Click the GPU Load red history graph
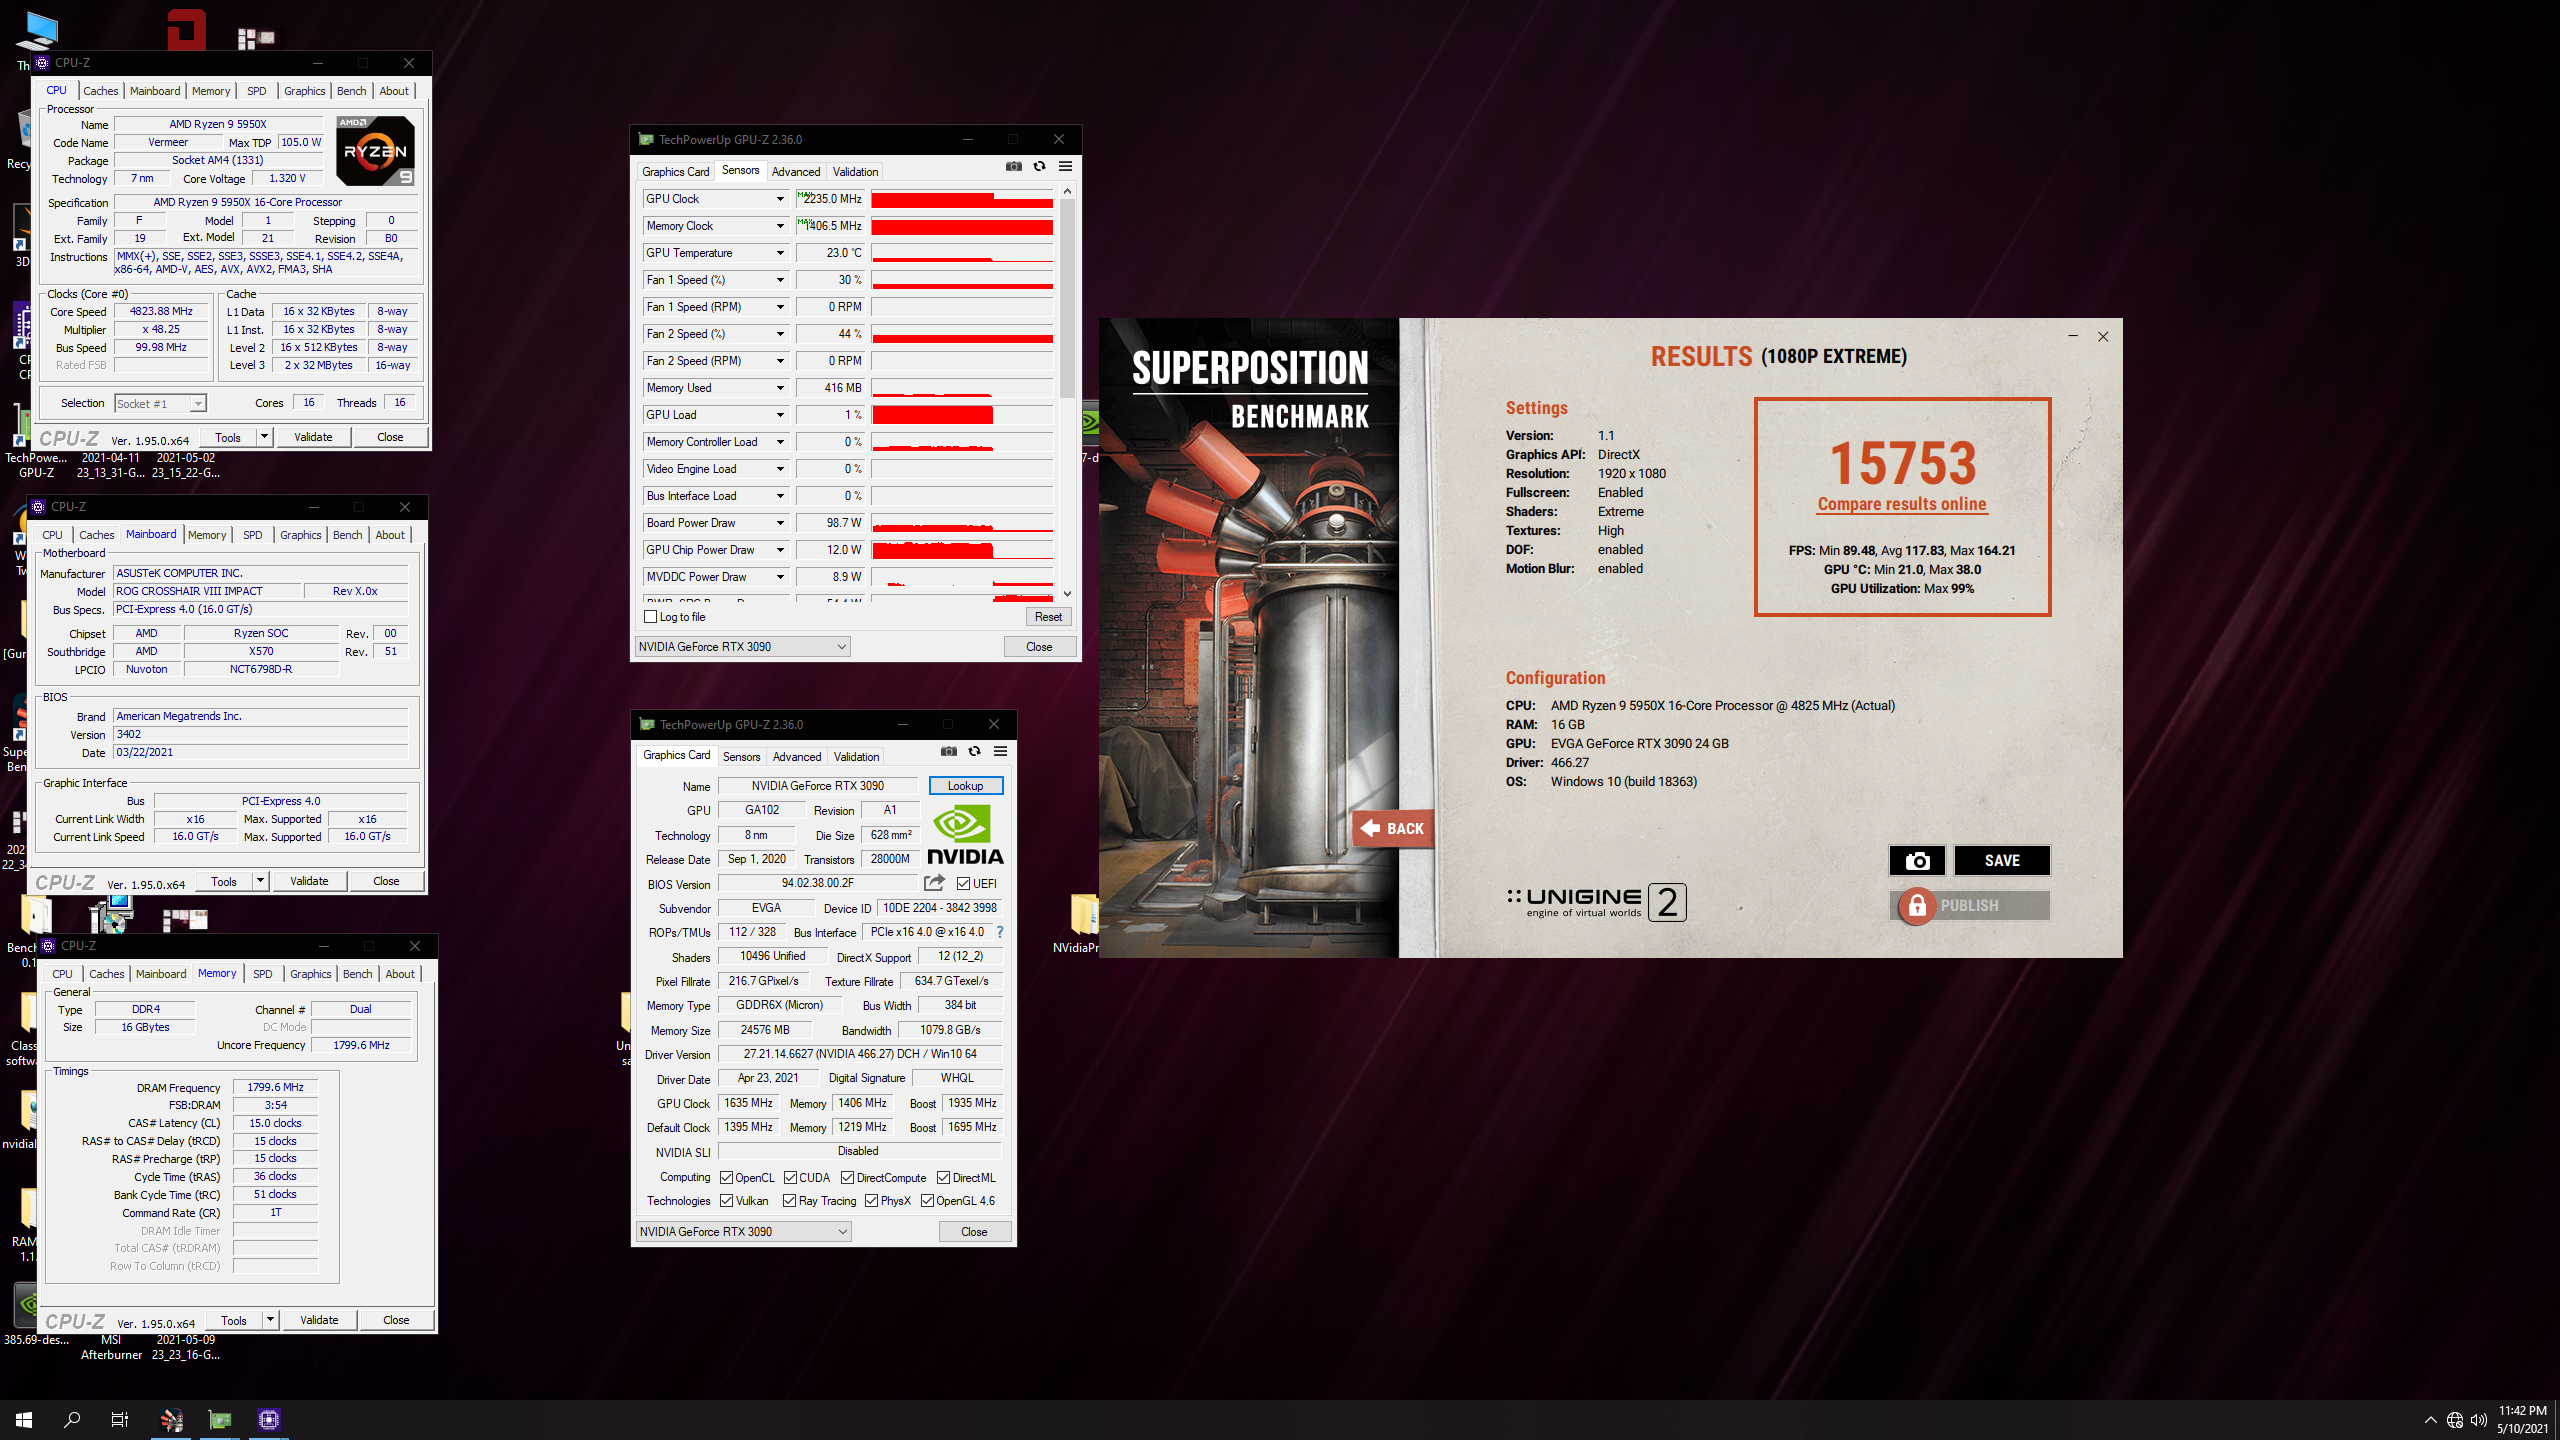This screenshot has height=1440, width=2560. point(962,415)
